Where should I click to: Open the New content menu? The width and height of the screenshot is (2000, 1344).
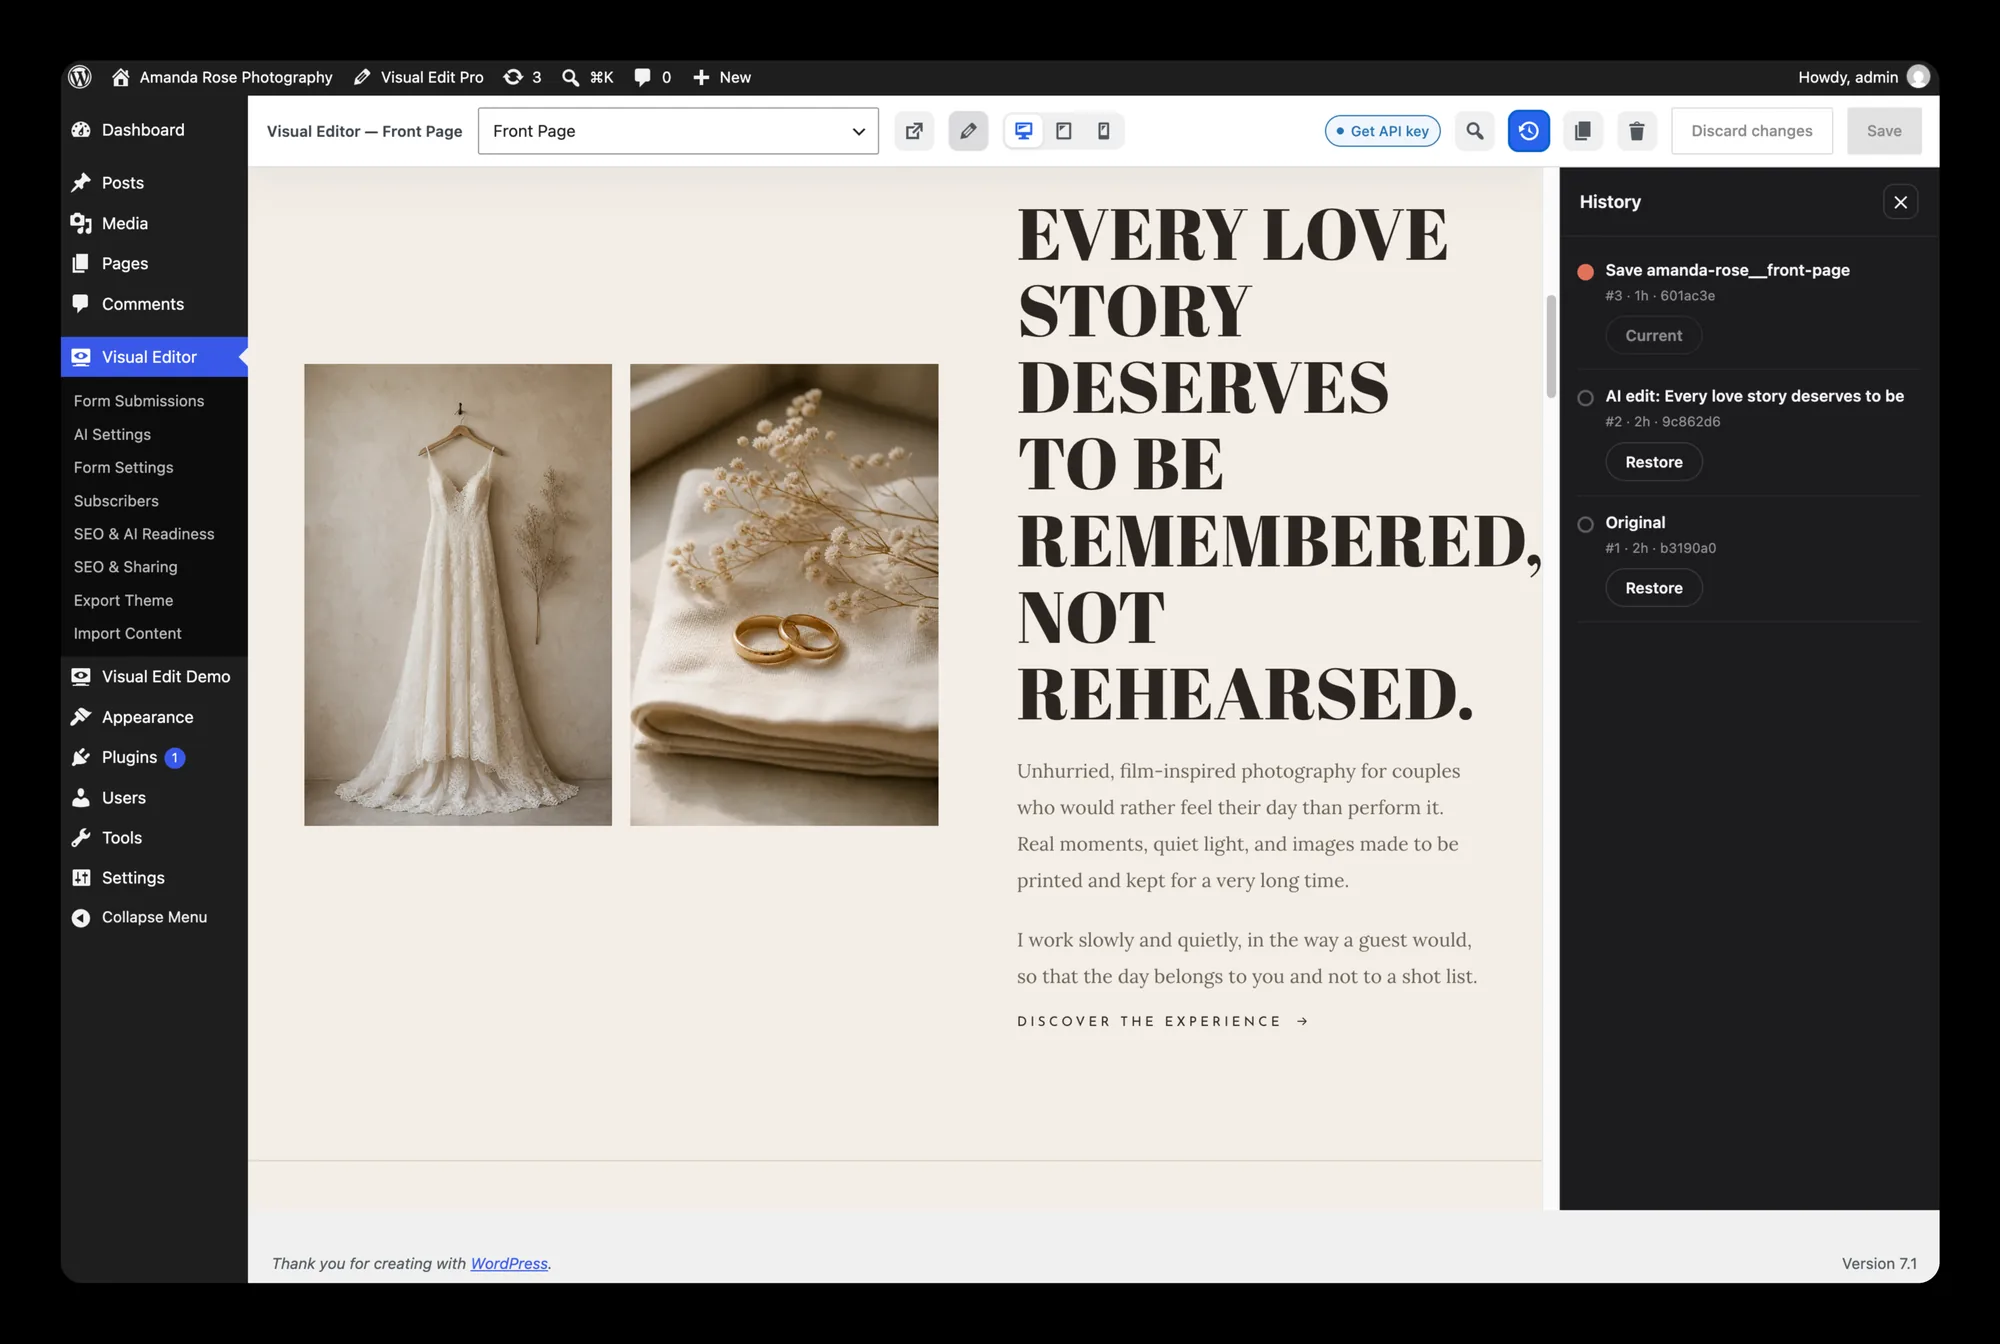722,77
